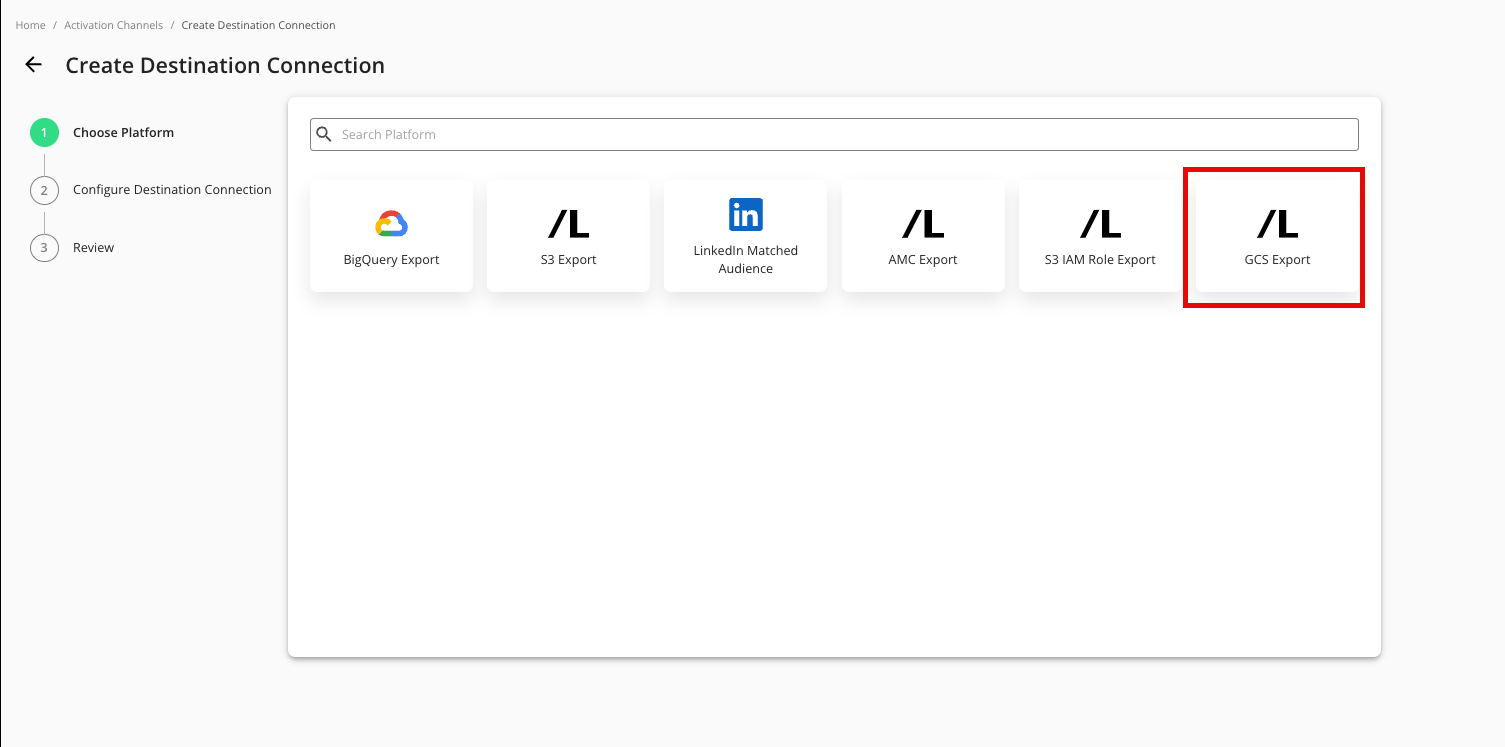Image resolution: width=1505 pixels, height=747 pixels.
Task: Click the /L logo on GCS Export card
Action: 1277,224
